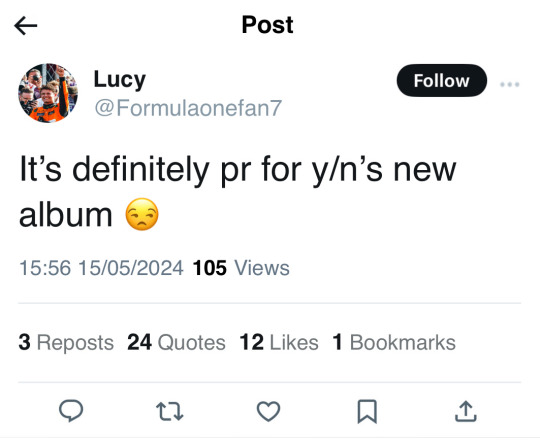Tap the repost arrows icon
This screenshot has width=540, height=442.
point(169,411)
